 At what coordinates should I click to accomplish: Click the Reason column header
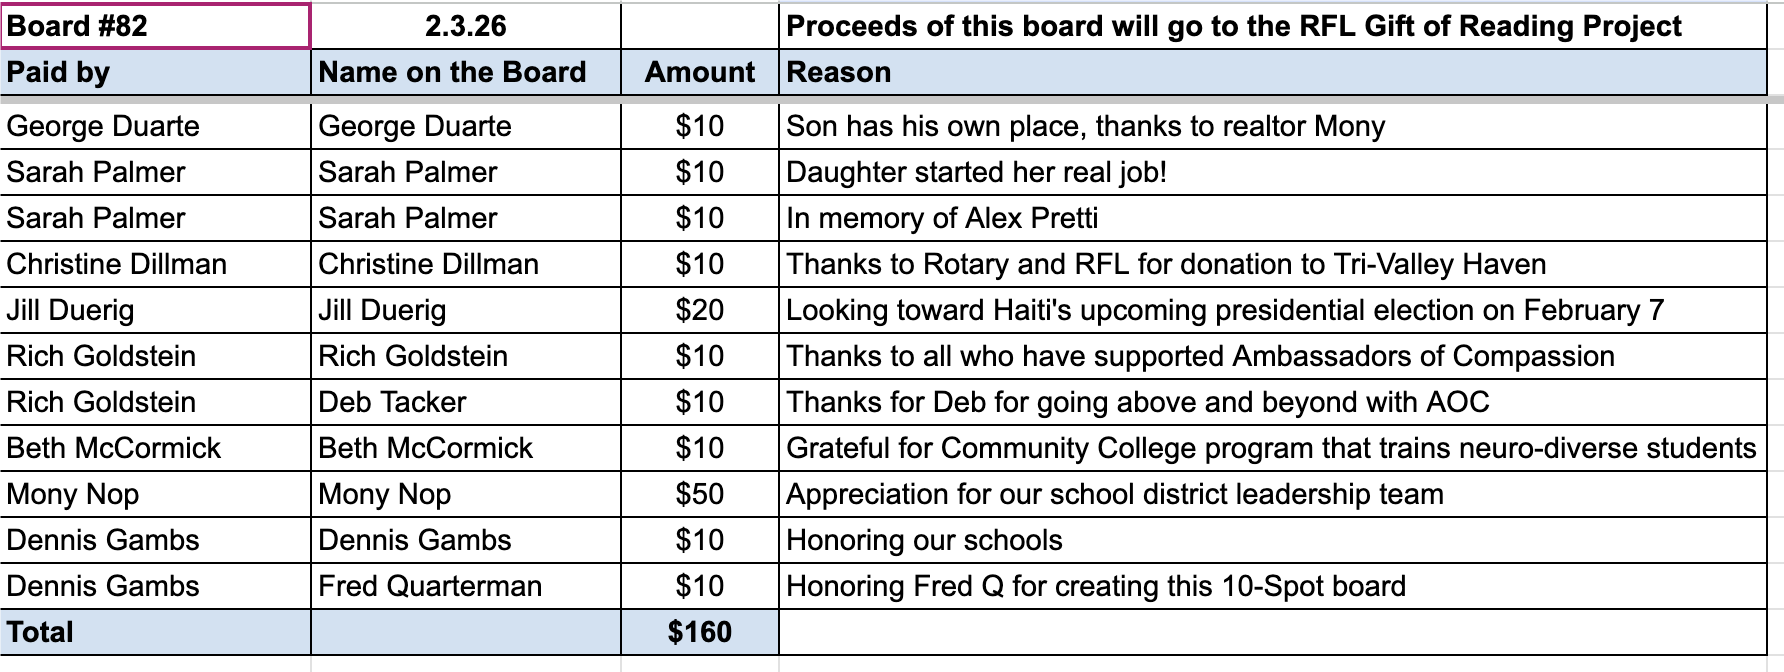pos(1272,72)
